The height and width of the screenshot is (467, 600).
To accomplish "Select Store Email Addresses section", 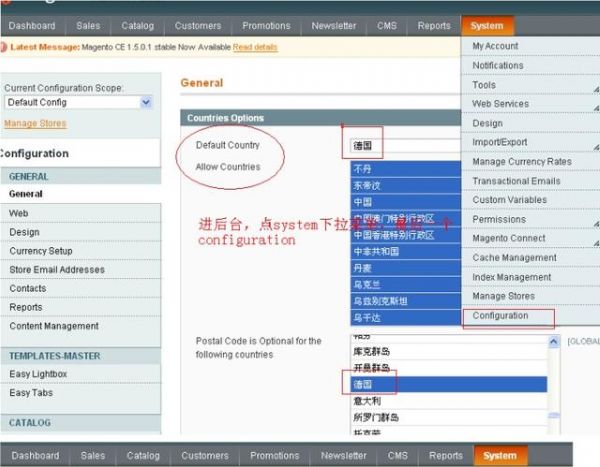I will click(57, 270).
